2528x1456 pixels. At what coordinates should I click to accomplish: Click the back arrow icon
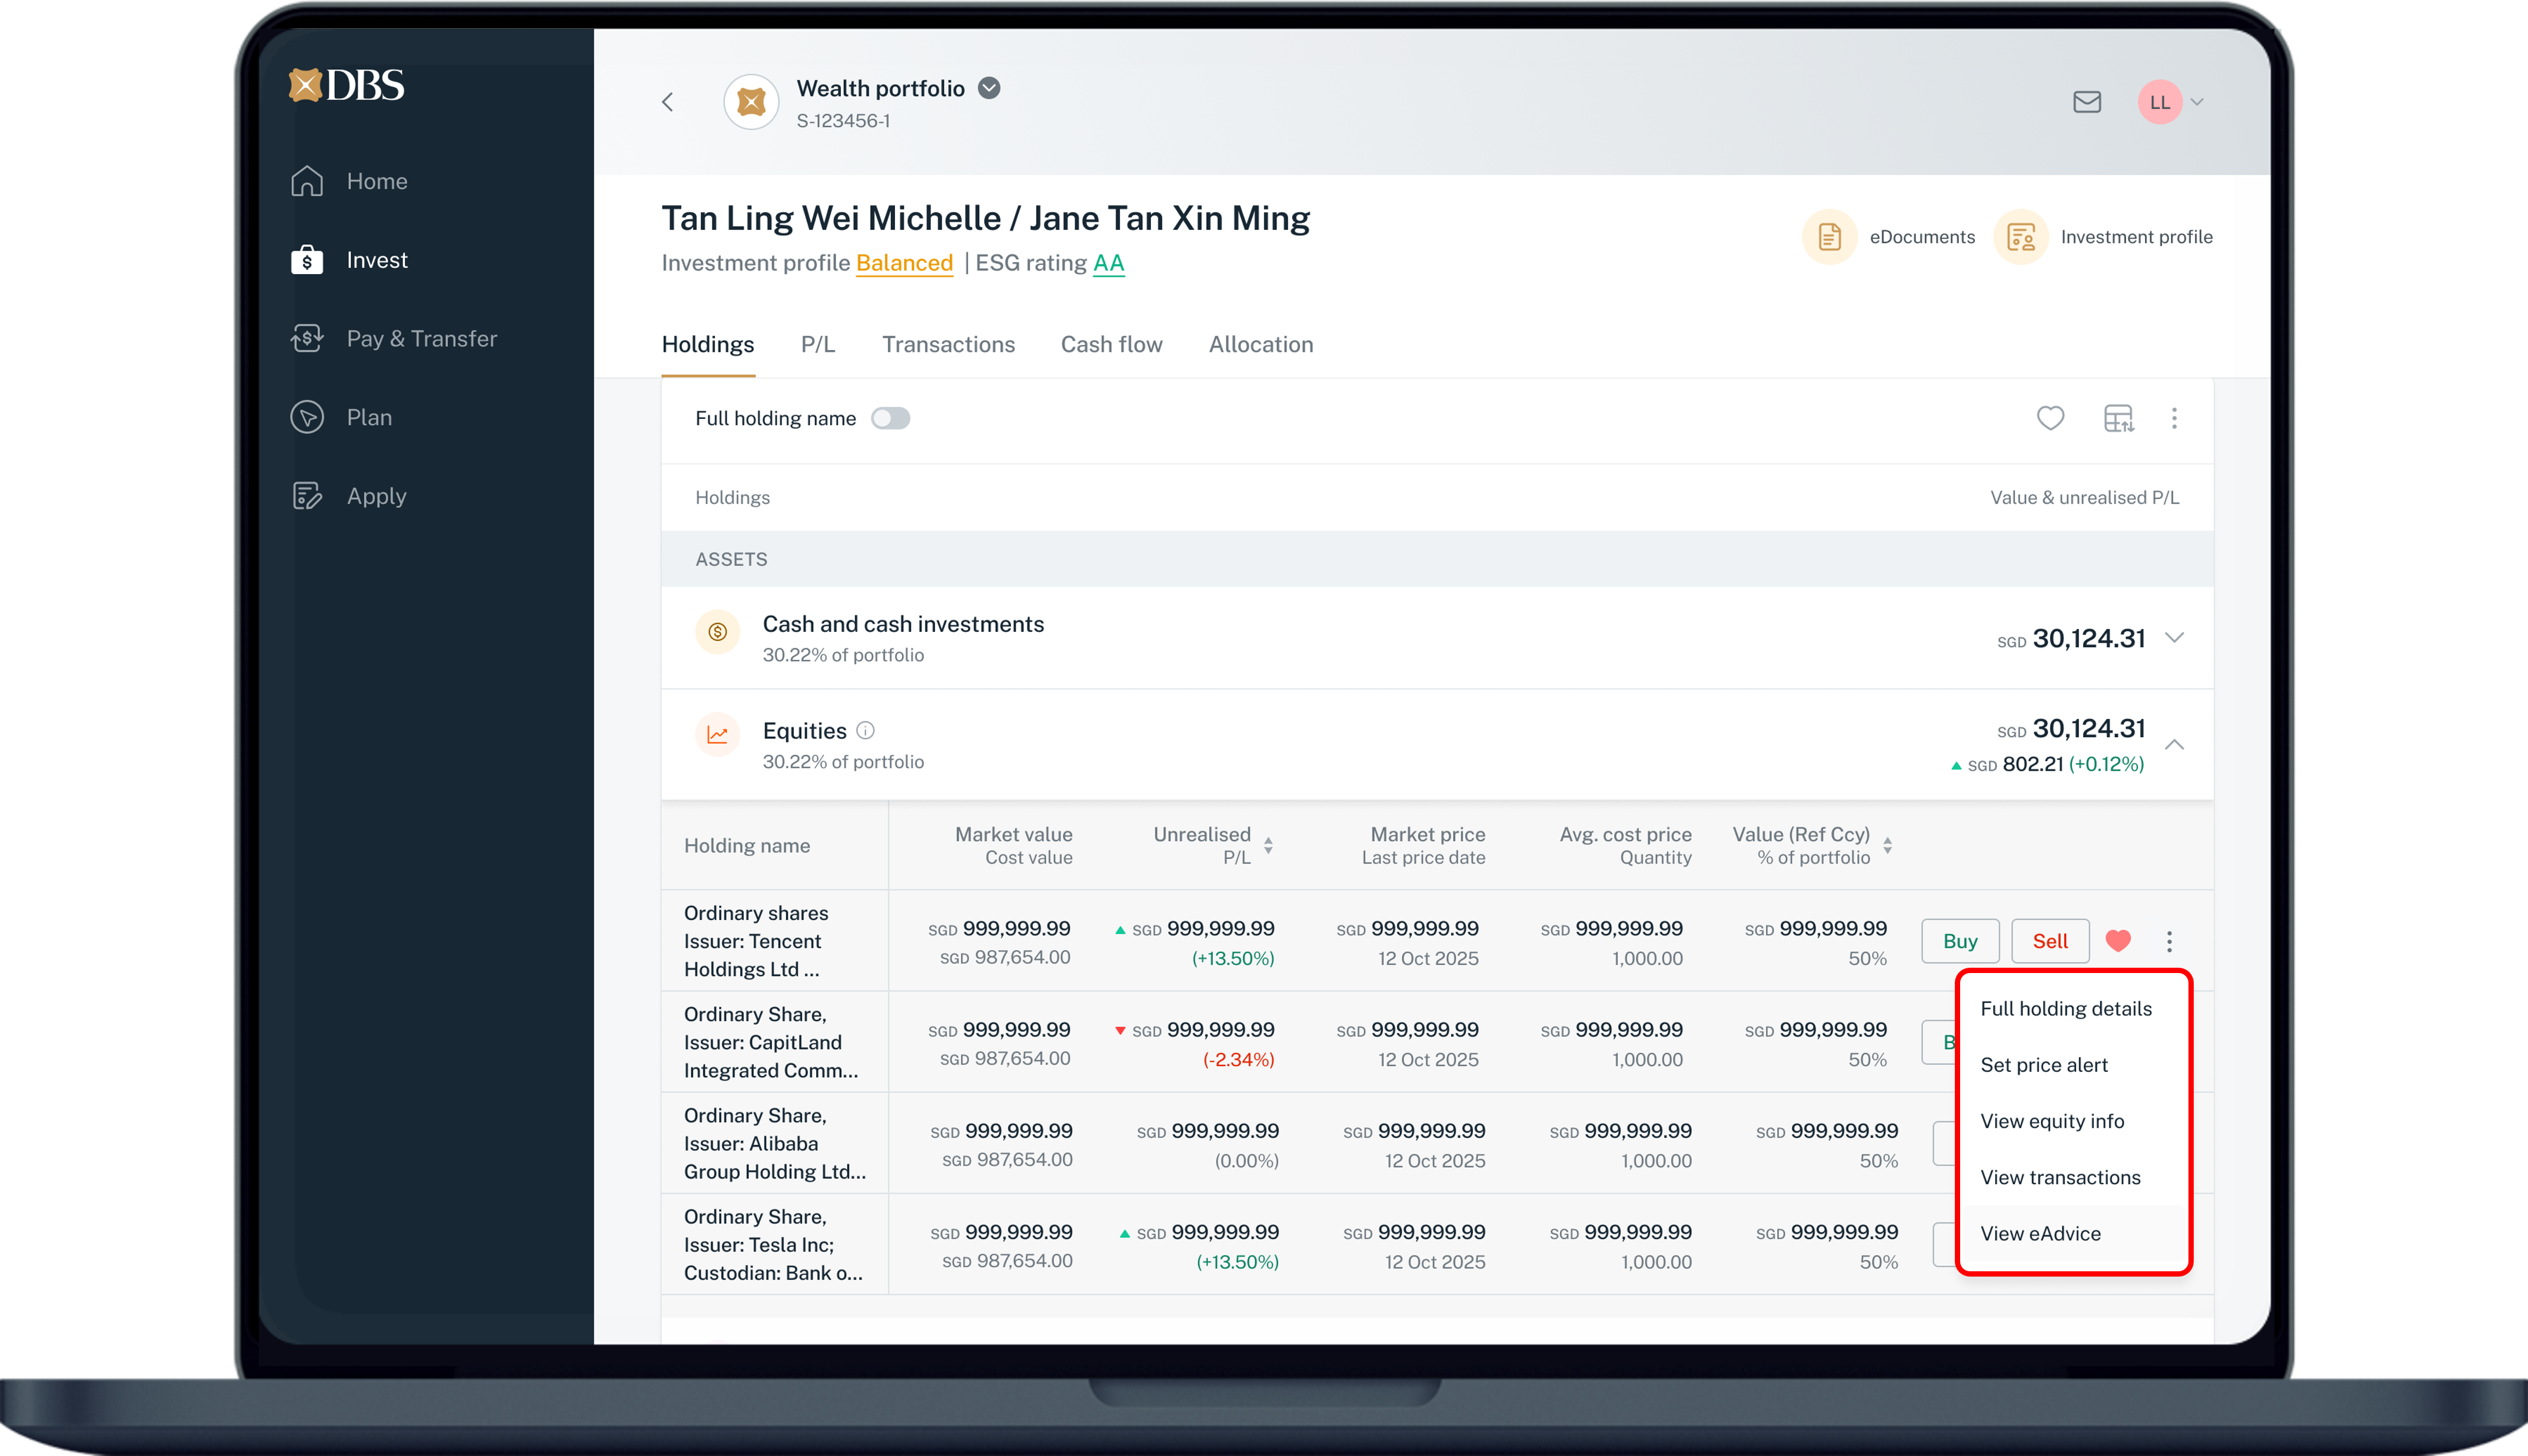click(x=668, y=102)
